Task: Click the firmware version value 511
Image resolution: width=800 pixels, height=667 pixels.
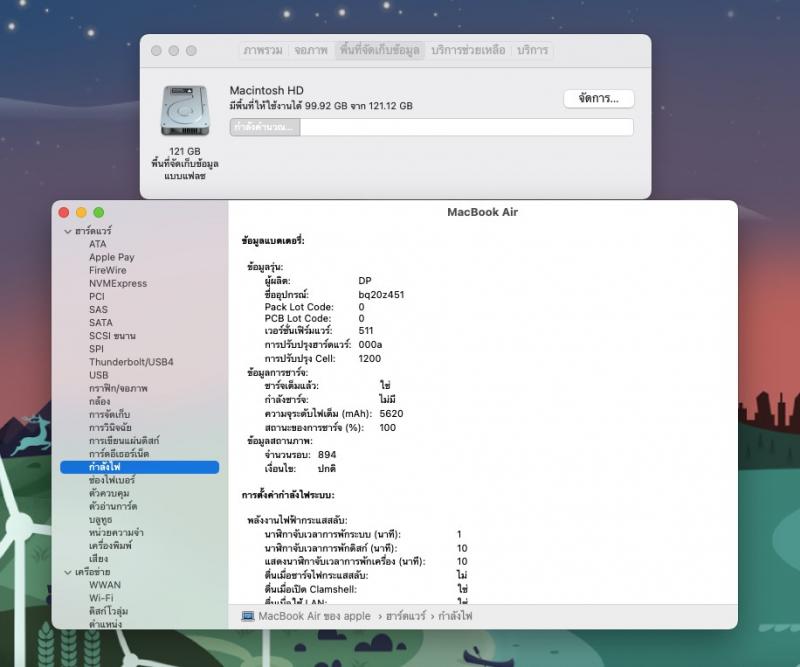Action: [x=366, y=331]
